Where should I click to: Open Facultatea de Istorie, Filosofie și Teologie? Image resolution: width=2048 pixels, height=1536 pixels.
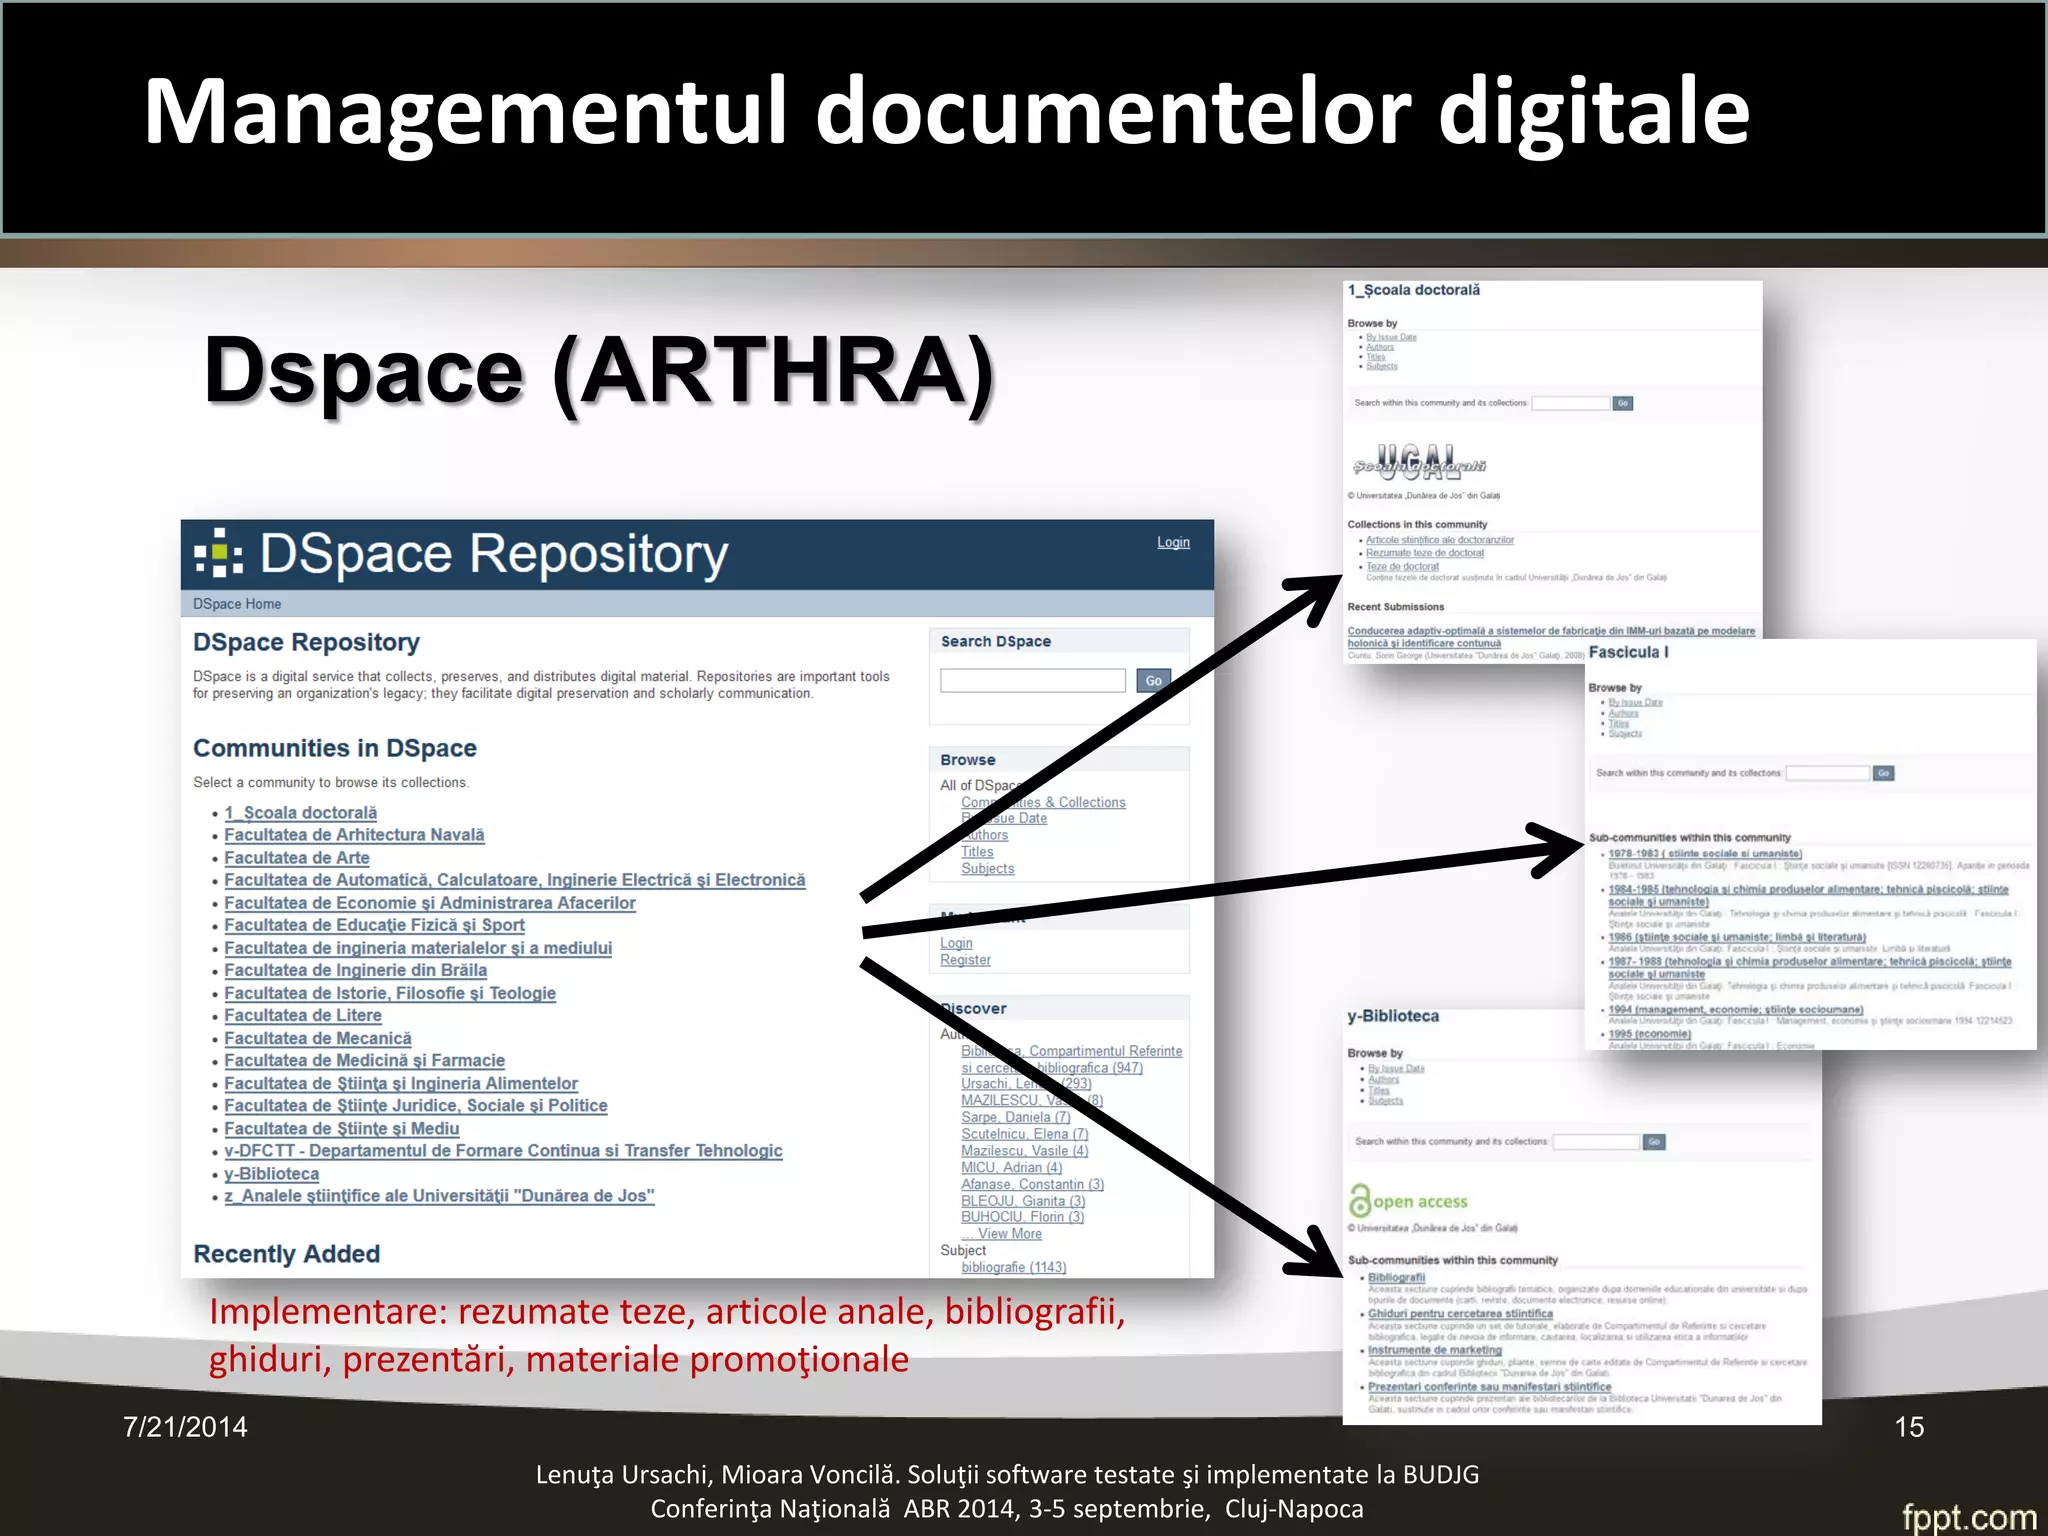[x=390, y=993]
